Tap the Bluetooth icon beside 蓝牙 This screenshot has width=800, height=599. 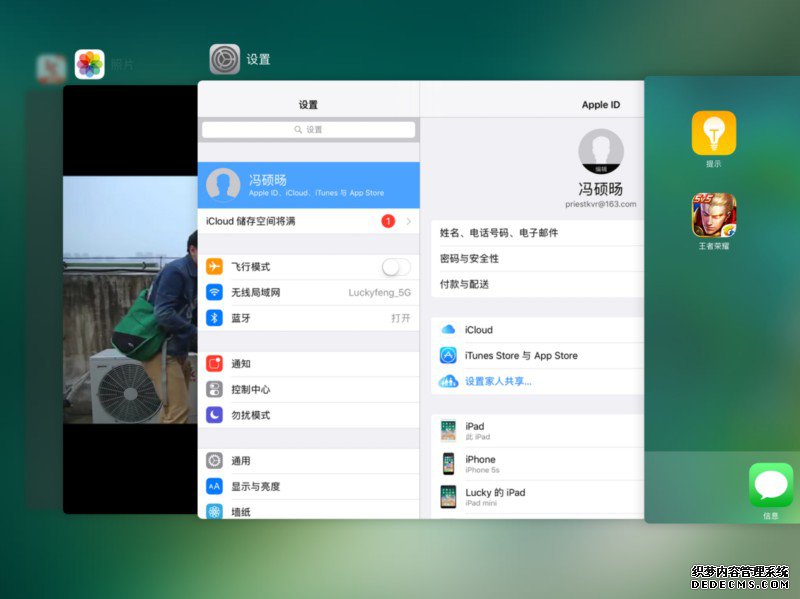[214, 318]
